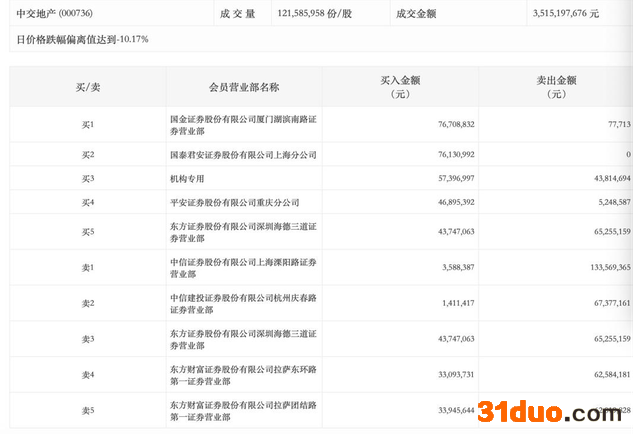Select the 买入金额 column header
The height and width of the screenshot is (434, 640).
(x=400, y=87)
